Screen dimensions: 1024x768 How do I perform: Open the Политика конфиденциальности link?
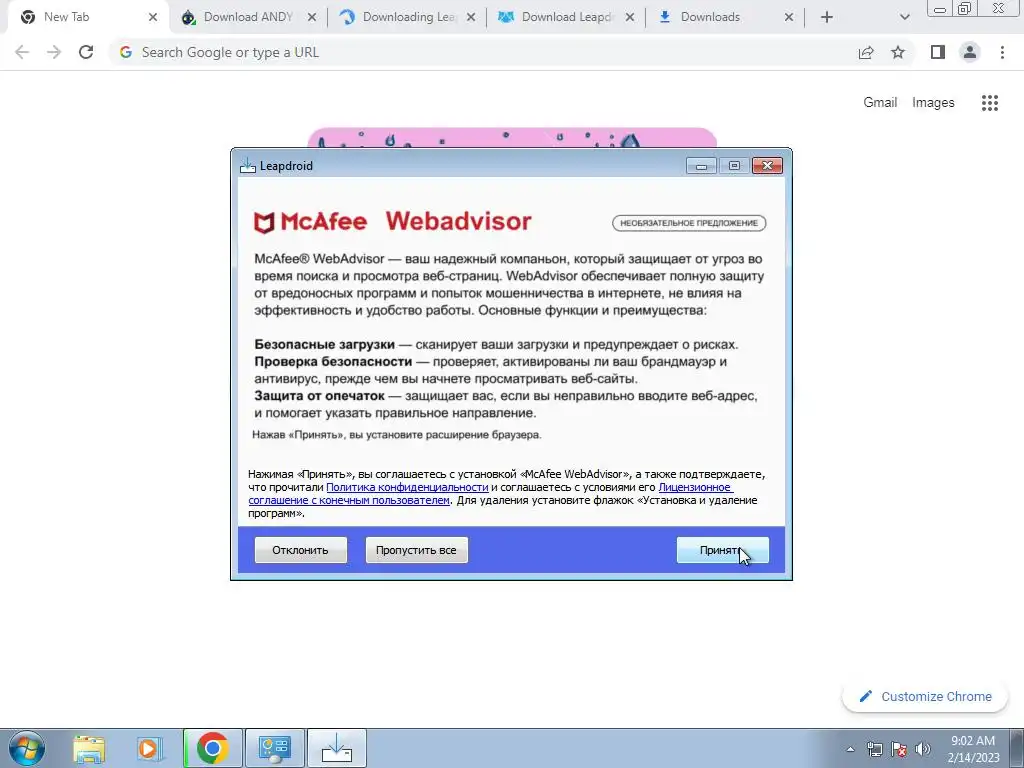[x=407, y=487]
